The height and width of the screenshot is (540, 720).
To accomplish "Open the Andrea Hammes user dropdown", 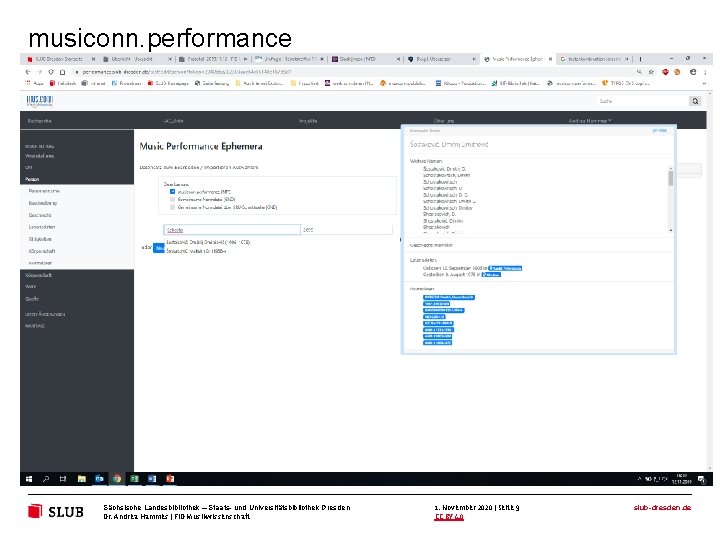I will click(x=590, y=121).
